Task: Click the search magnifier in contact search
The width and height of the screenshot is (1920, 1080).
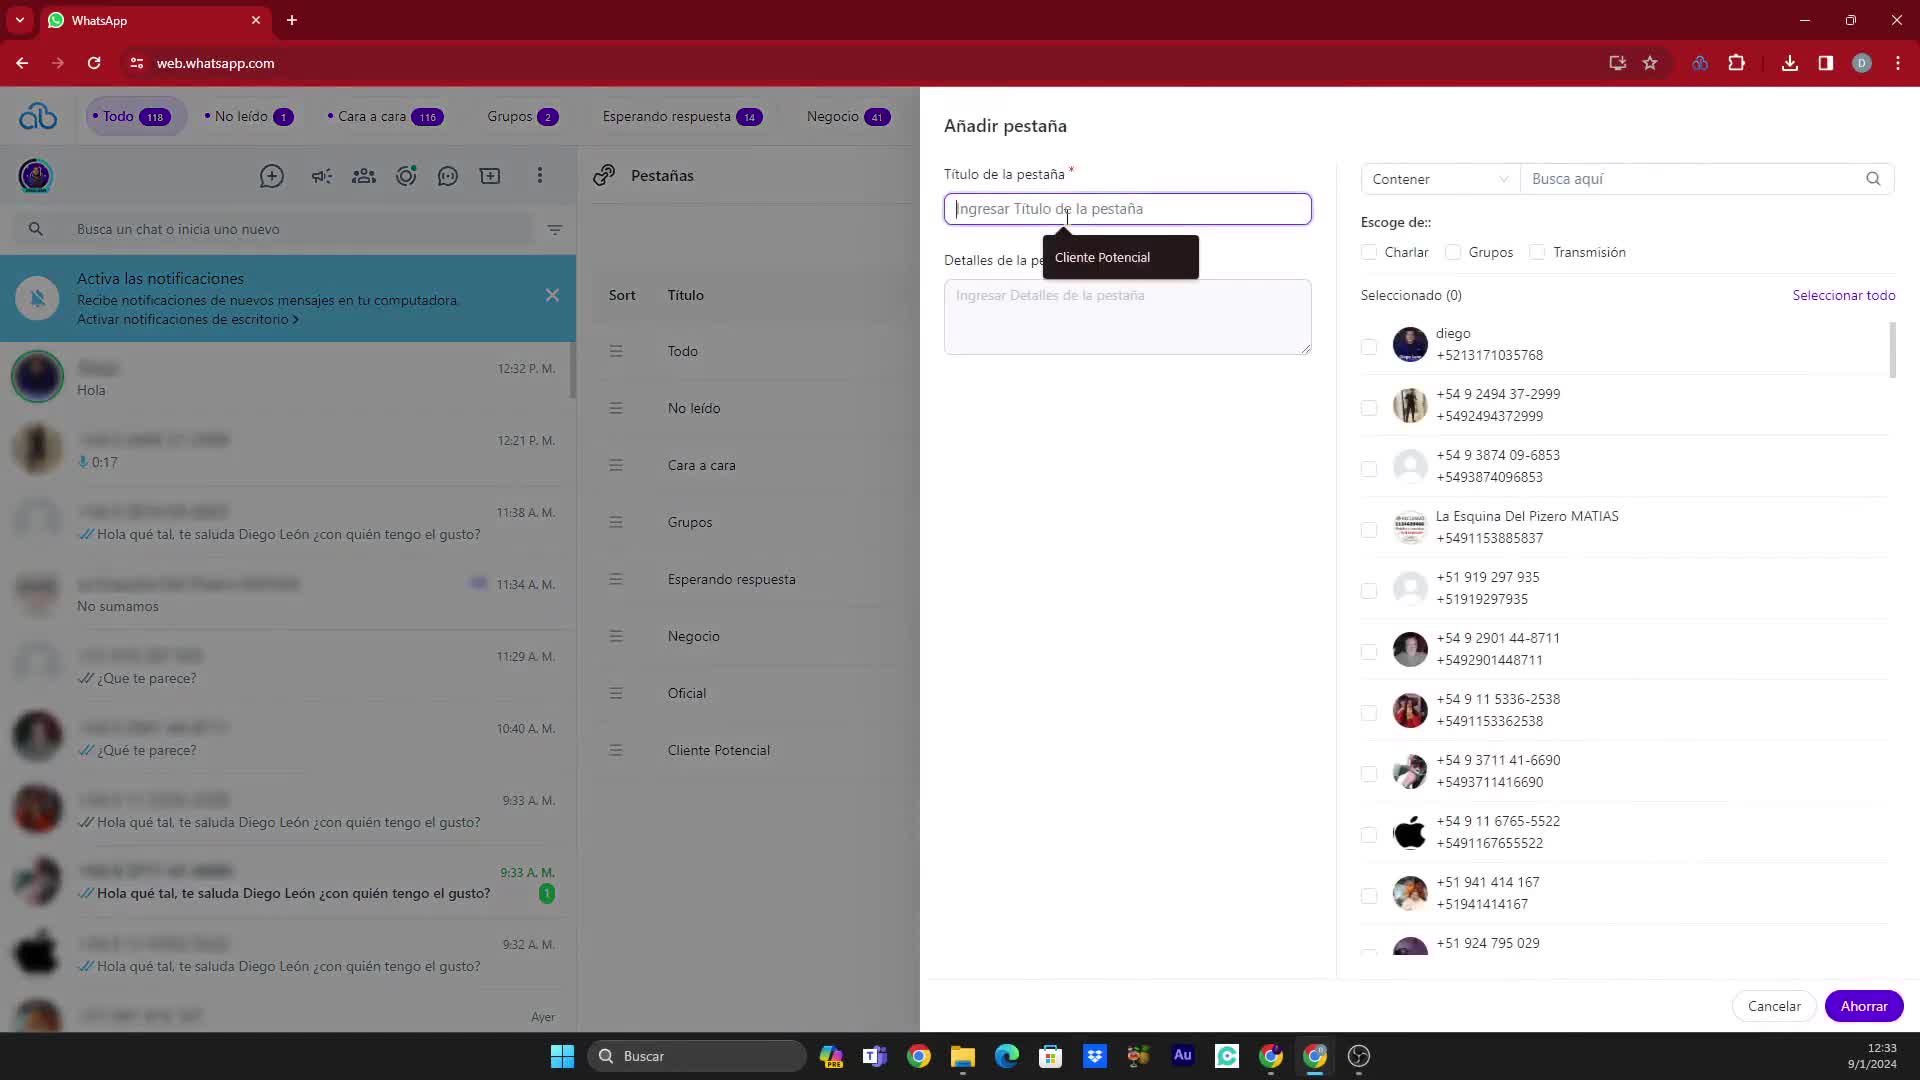Action: tap(1873, 179)
